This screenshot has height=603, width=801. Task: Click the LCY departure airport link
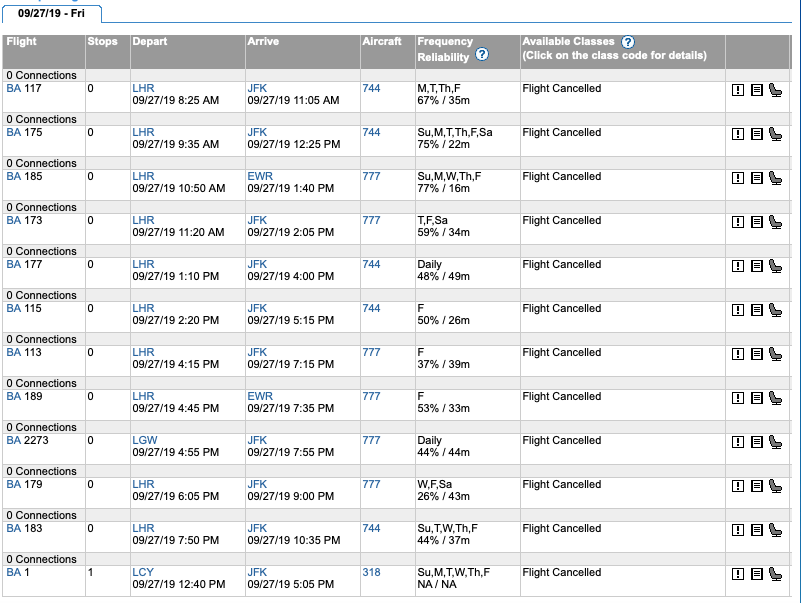[143, 572]
